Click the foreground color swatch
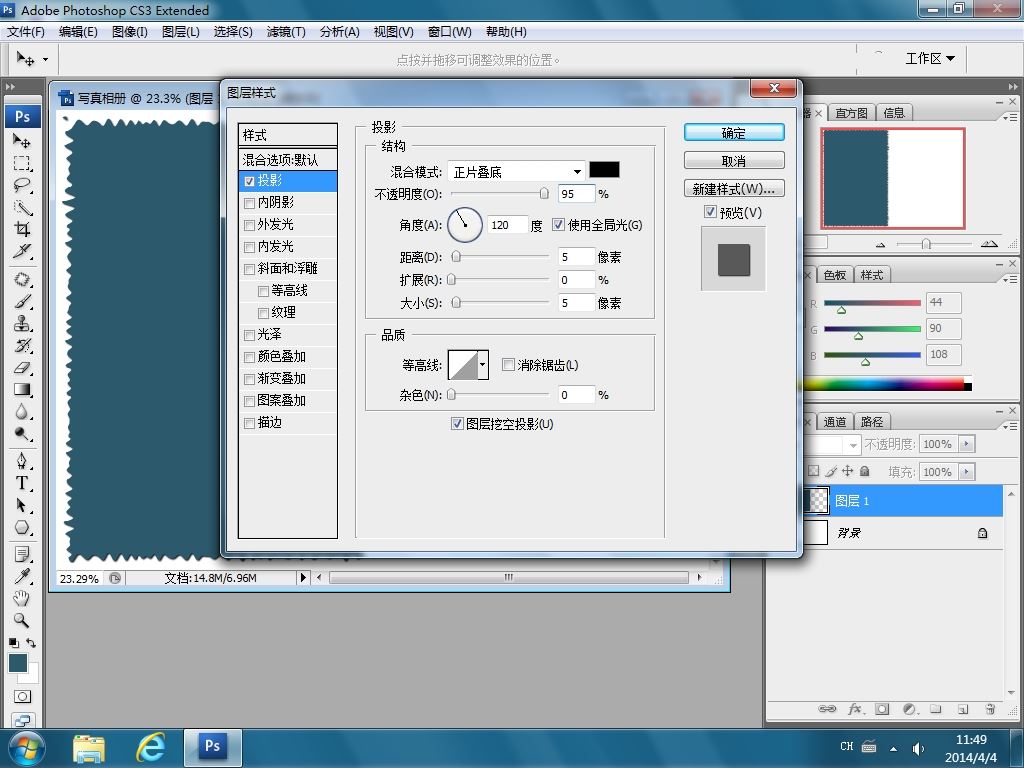 pos(18,664)
